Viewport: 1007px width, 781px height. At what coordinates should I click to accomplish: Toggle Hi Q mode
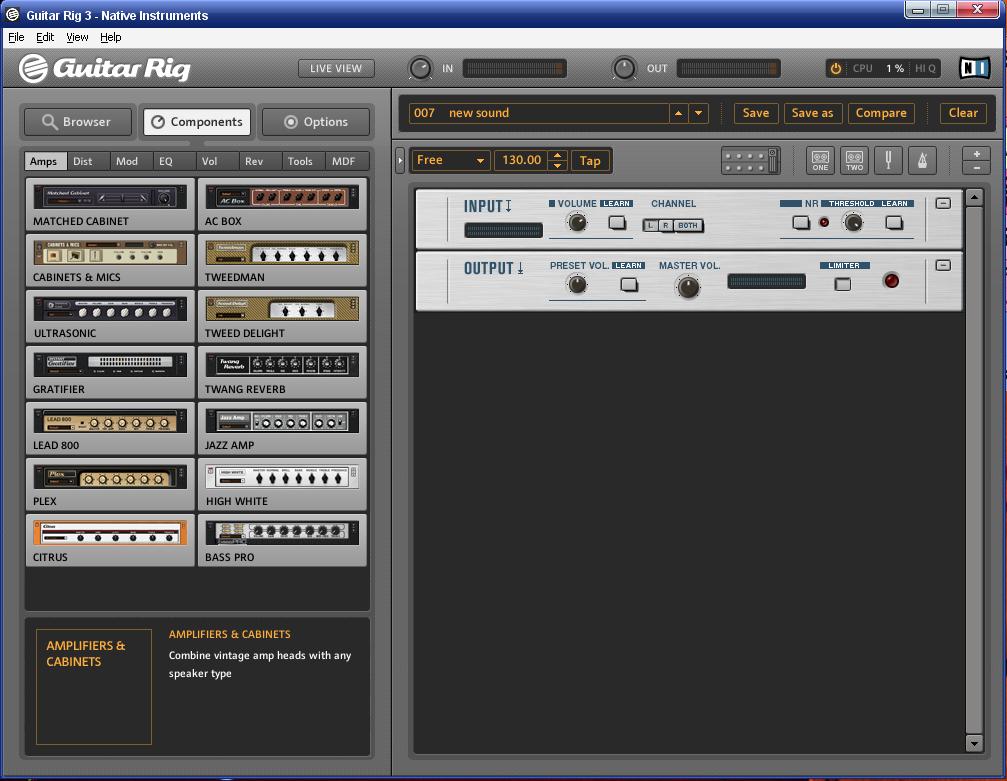click(x=925, y=69)
